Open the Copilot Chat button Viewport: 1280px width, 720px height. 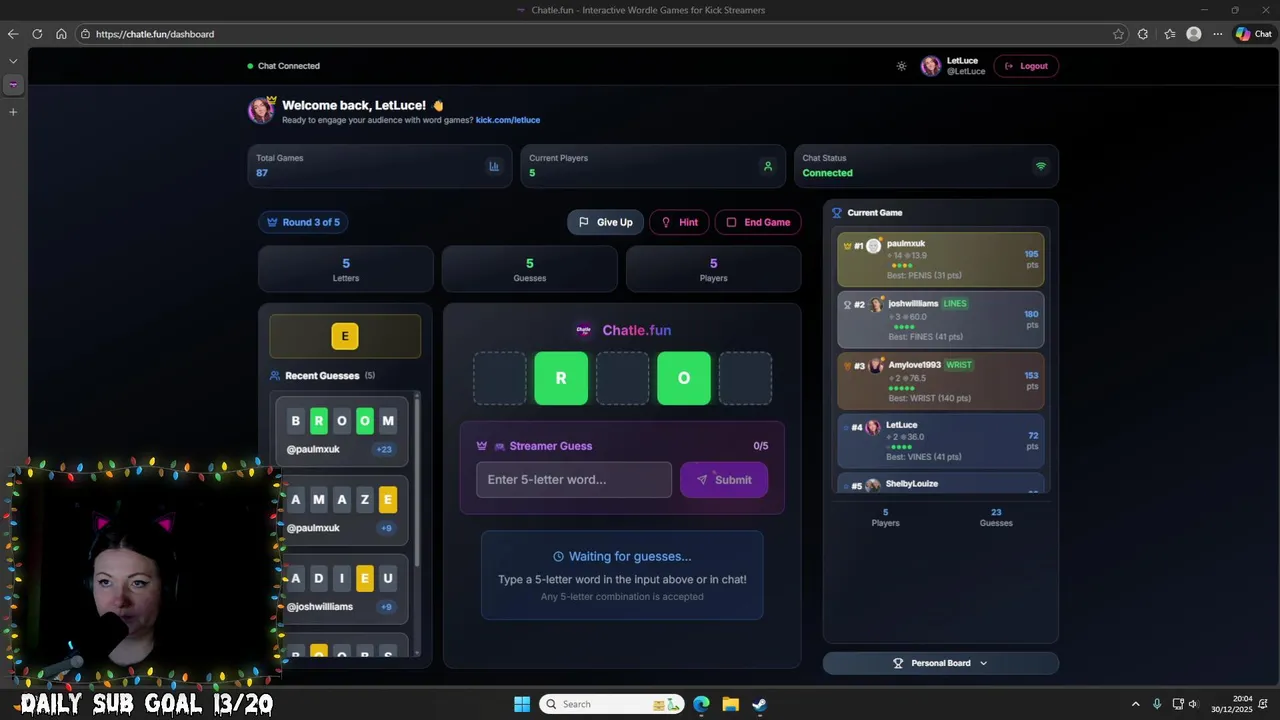(x=1253, y=34)
